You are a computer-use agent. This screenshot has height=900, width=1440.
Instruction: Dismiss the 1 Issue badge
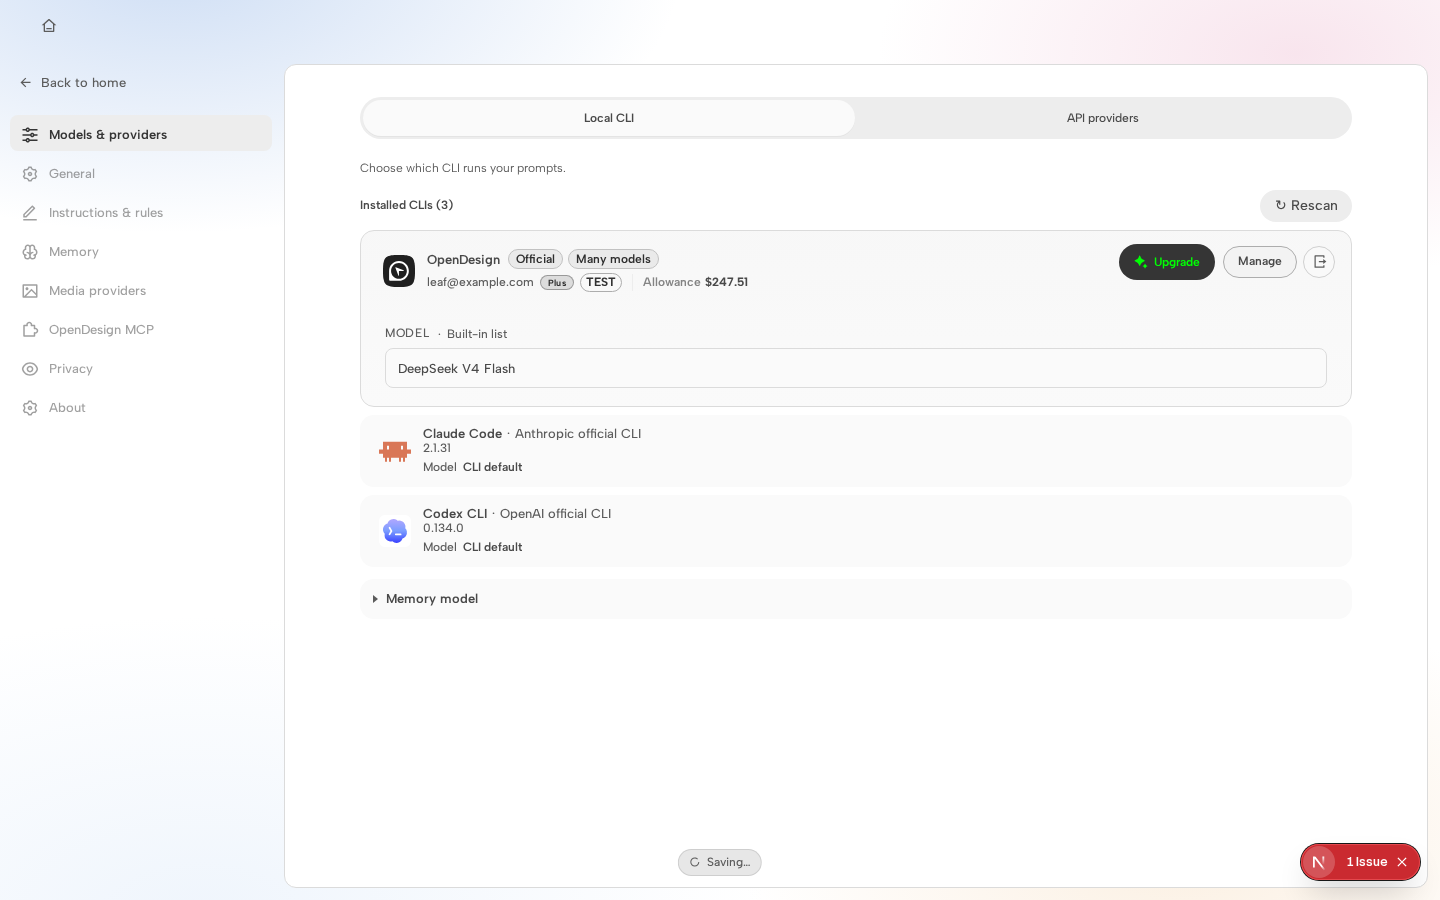tap(1402, 862)
